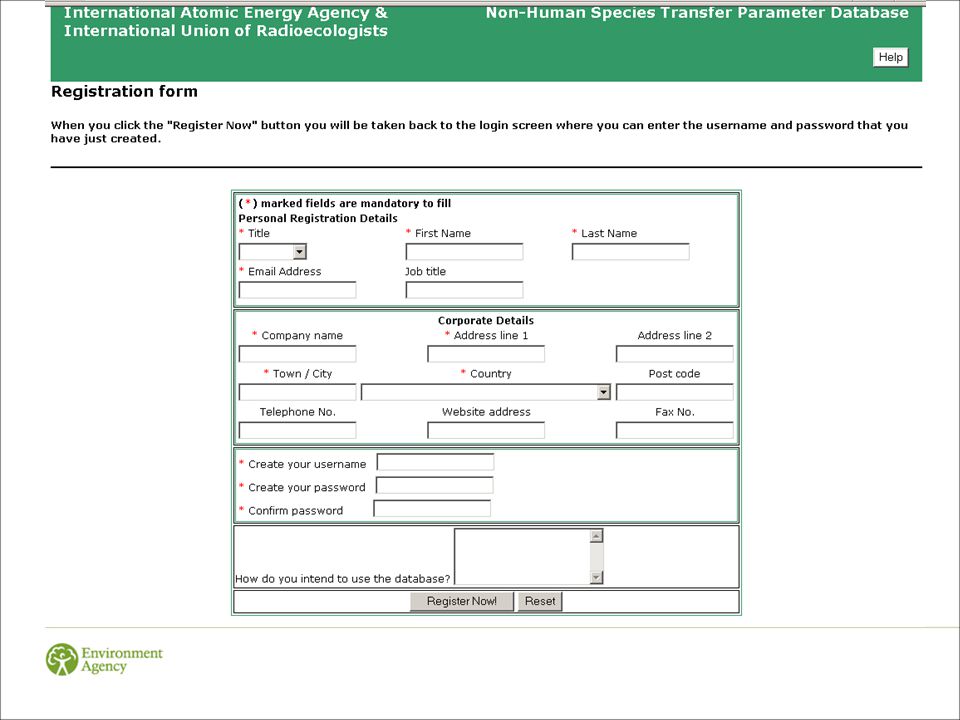Click the Create your password field
This screenshot has height=720, width=960.
coord(434,486)
